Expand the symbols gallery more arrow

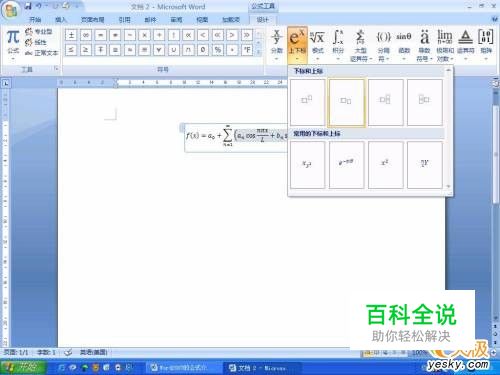coord(259,52)
